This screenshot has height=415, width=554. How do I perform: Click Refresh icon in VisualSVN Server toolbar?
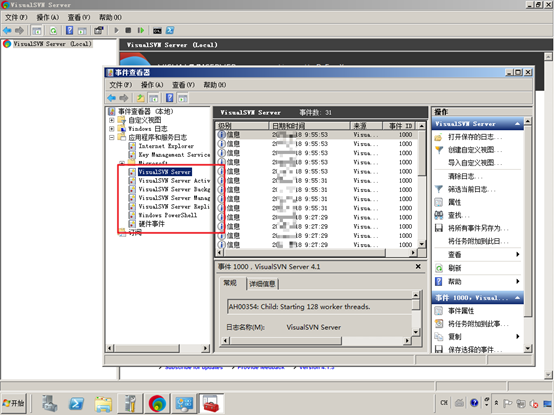click(x=53, y=31)
